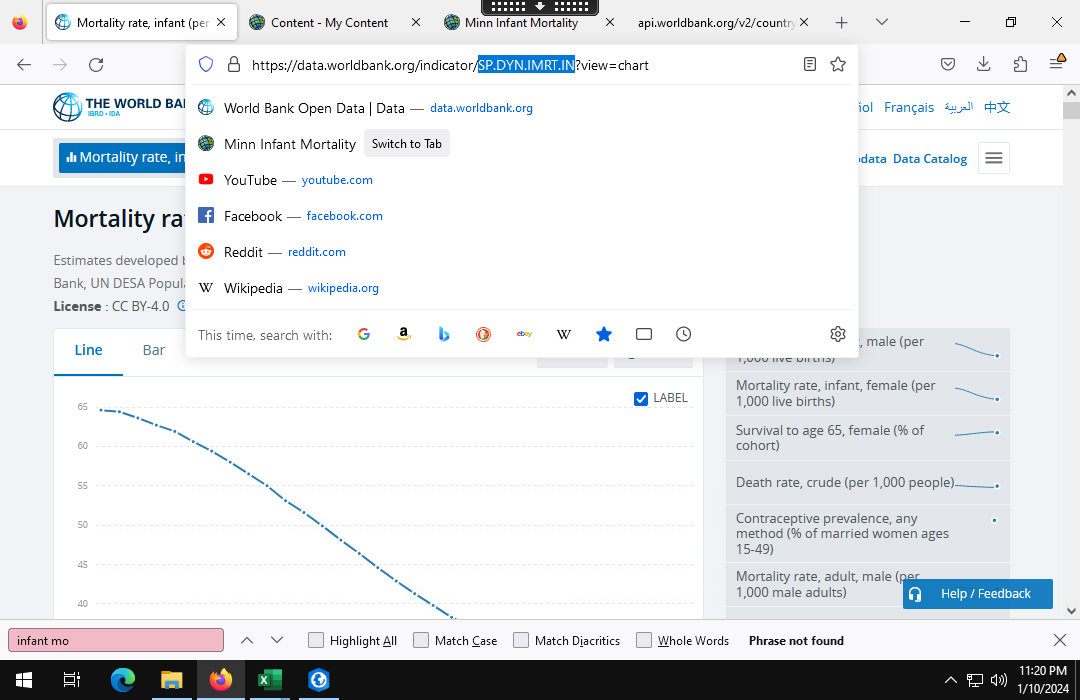Bookmark this page with star icon
Image resolution: width=1080 pixels, height=700 pixels.
pos(838,65)
